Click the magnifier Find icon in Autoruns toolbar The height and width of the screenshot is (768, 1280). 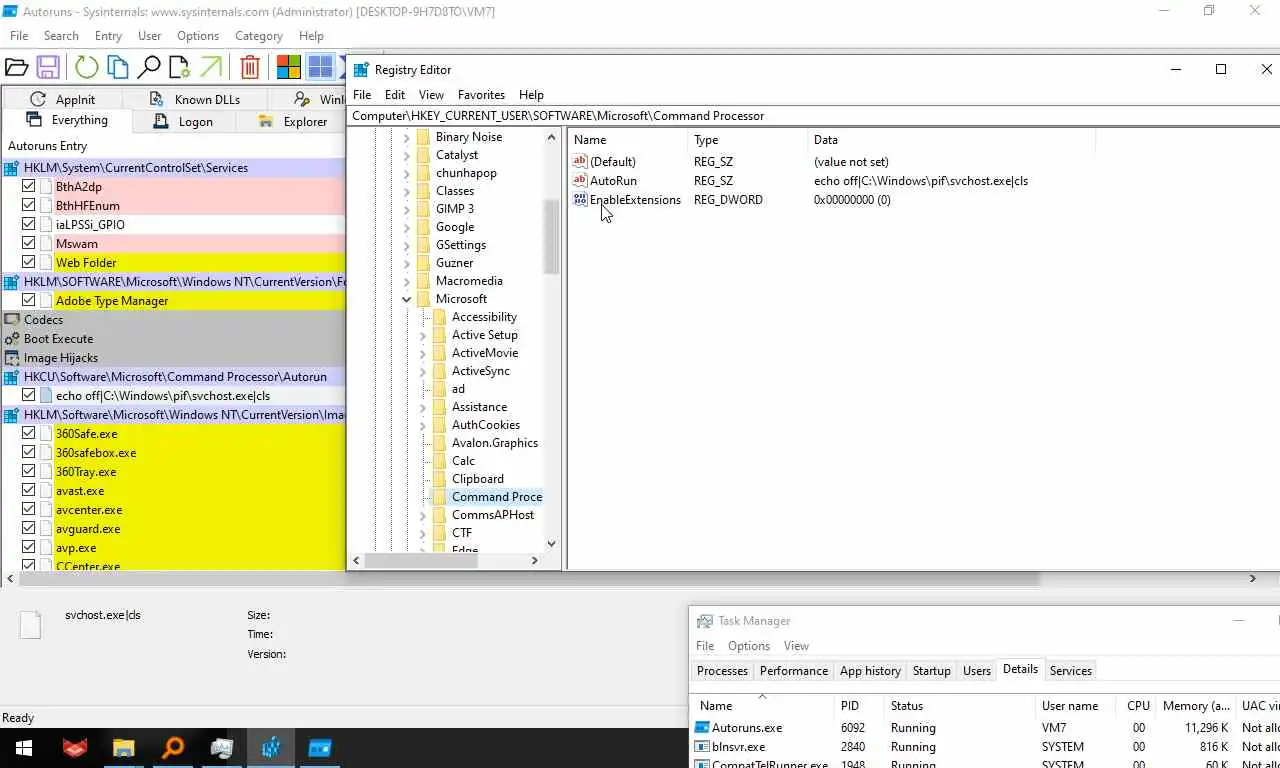[149, 67]
